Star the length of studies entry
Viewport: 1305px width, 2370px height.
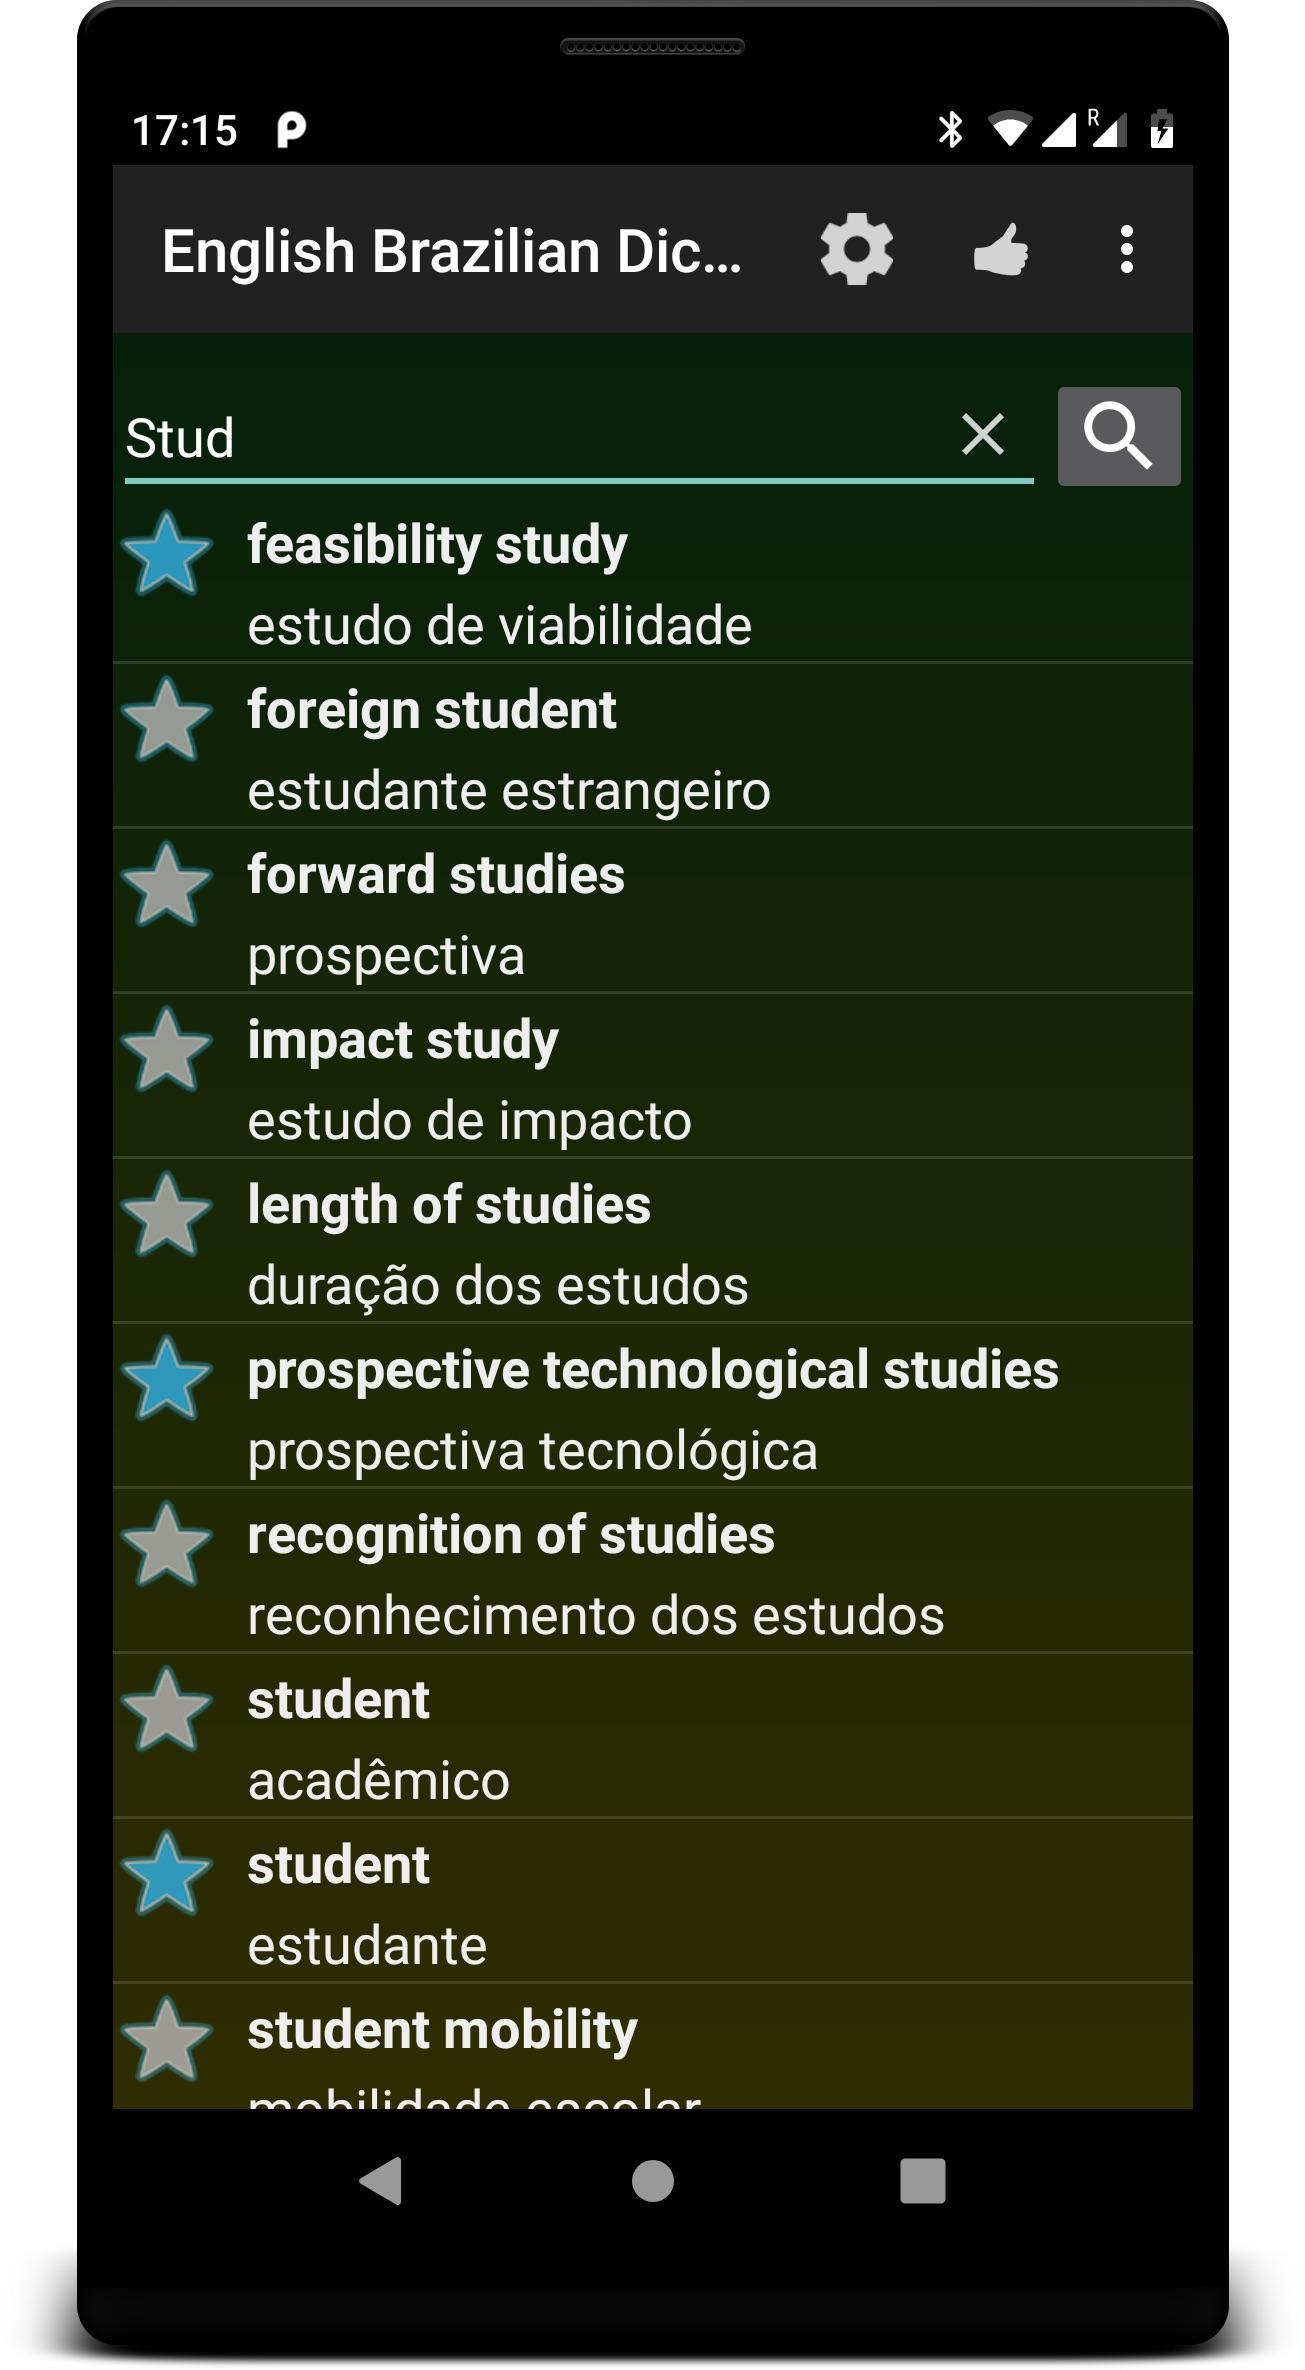coord(166,1214)
